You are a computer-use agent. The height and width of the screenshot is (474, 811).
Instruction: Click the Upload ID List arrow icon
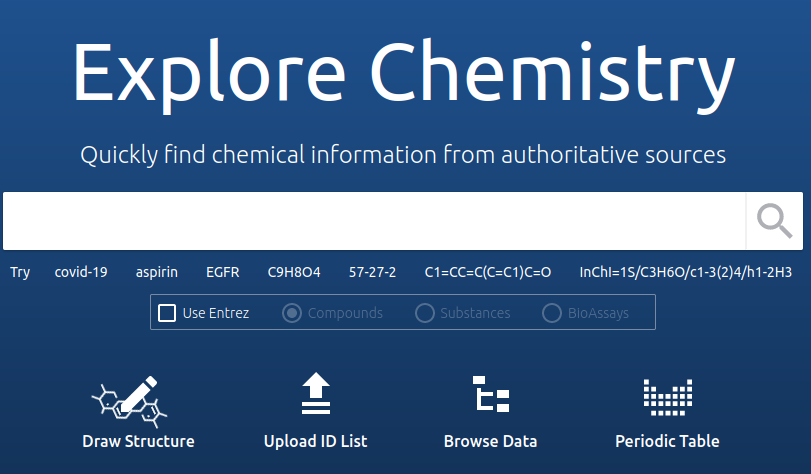point(315,394)
